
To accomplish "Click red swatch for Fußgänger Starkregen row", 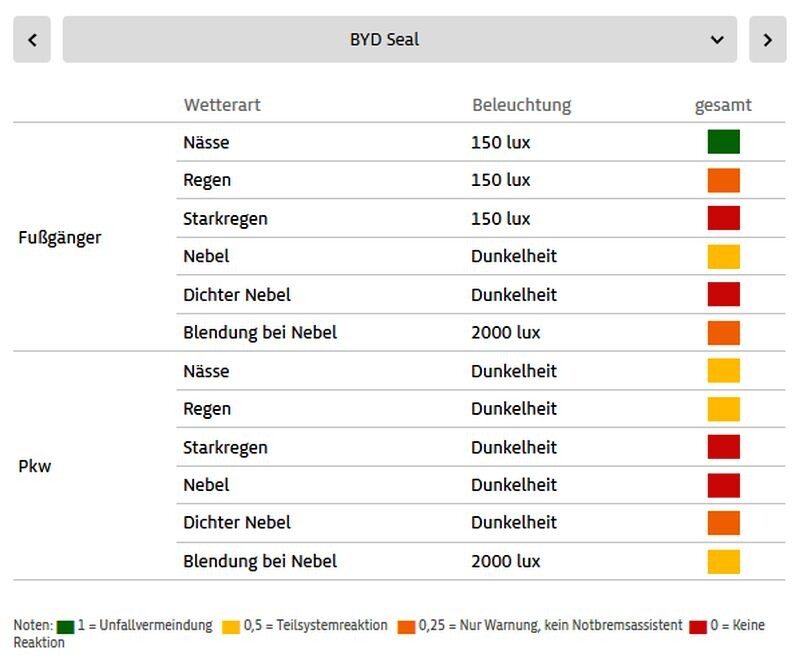I will [723, 218].
